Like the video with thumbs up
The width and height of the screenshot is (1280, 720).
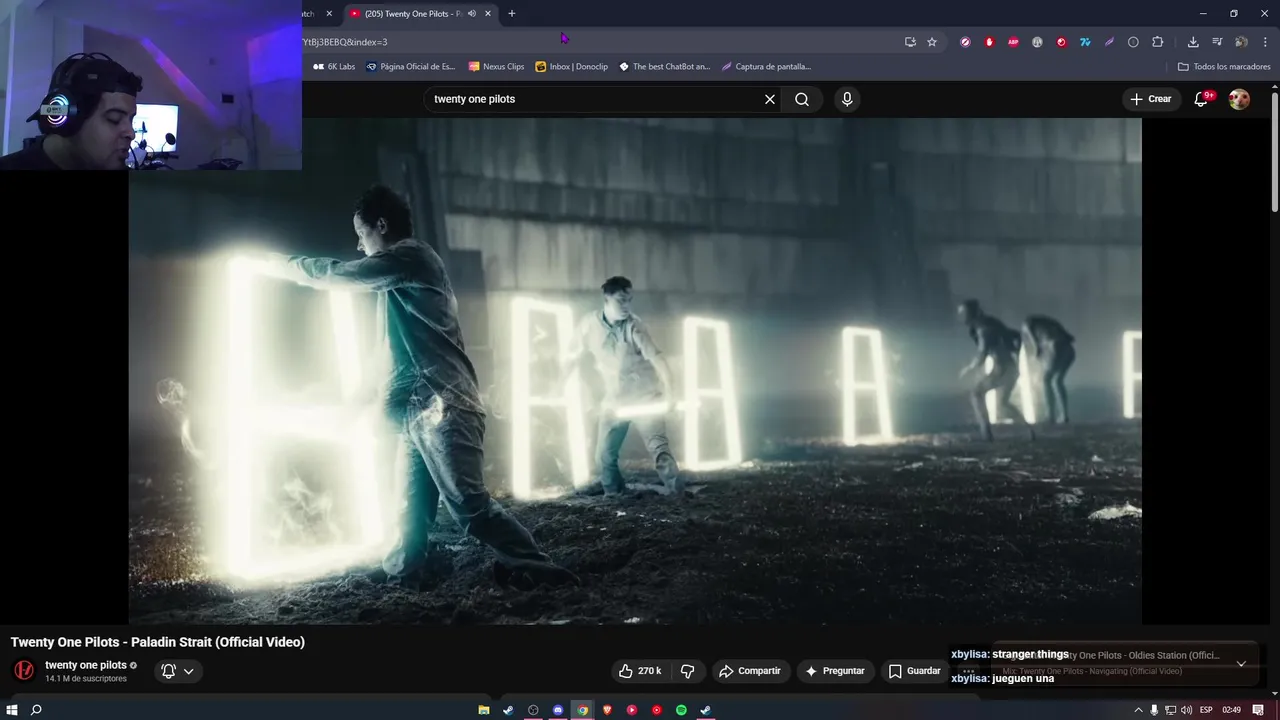click(640, 671)
